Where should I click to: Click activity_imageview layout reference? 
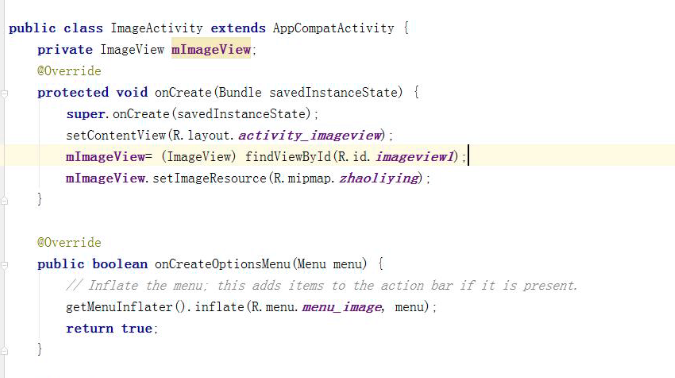pos(310,136)
